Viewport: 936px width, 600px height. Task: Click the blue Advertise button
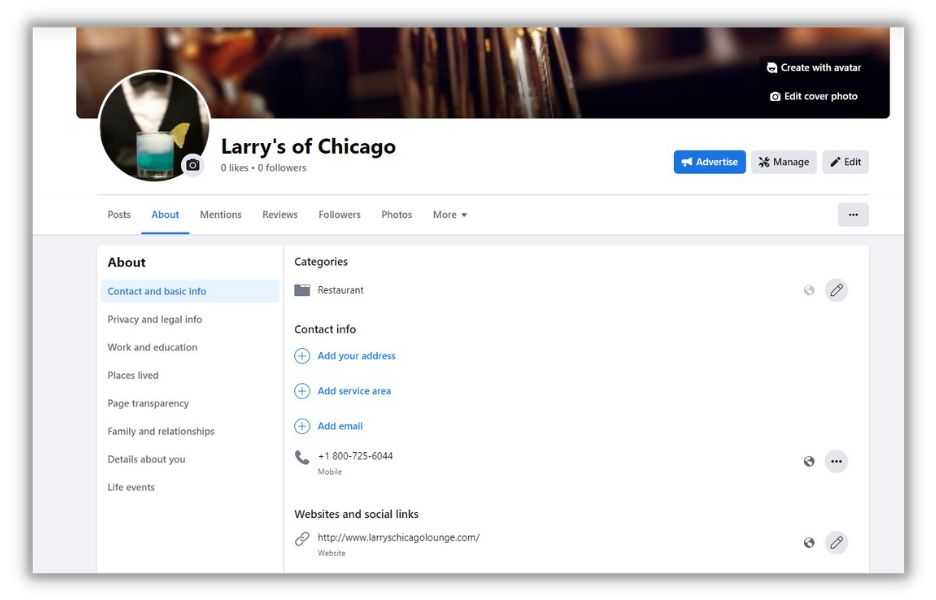coord(709,162)
